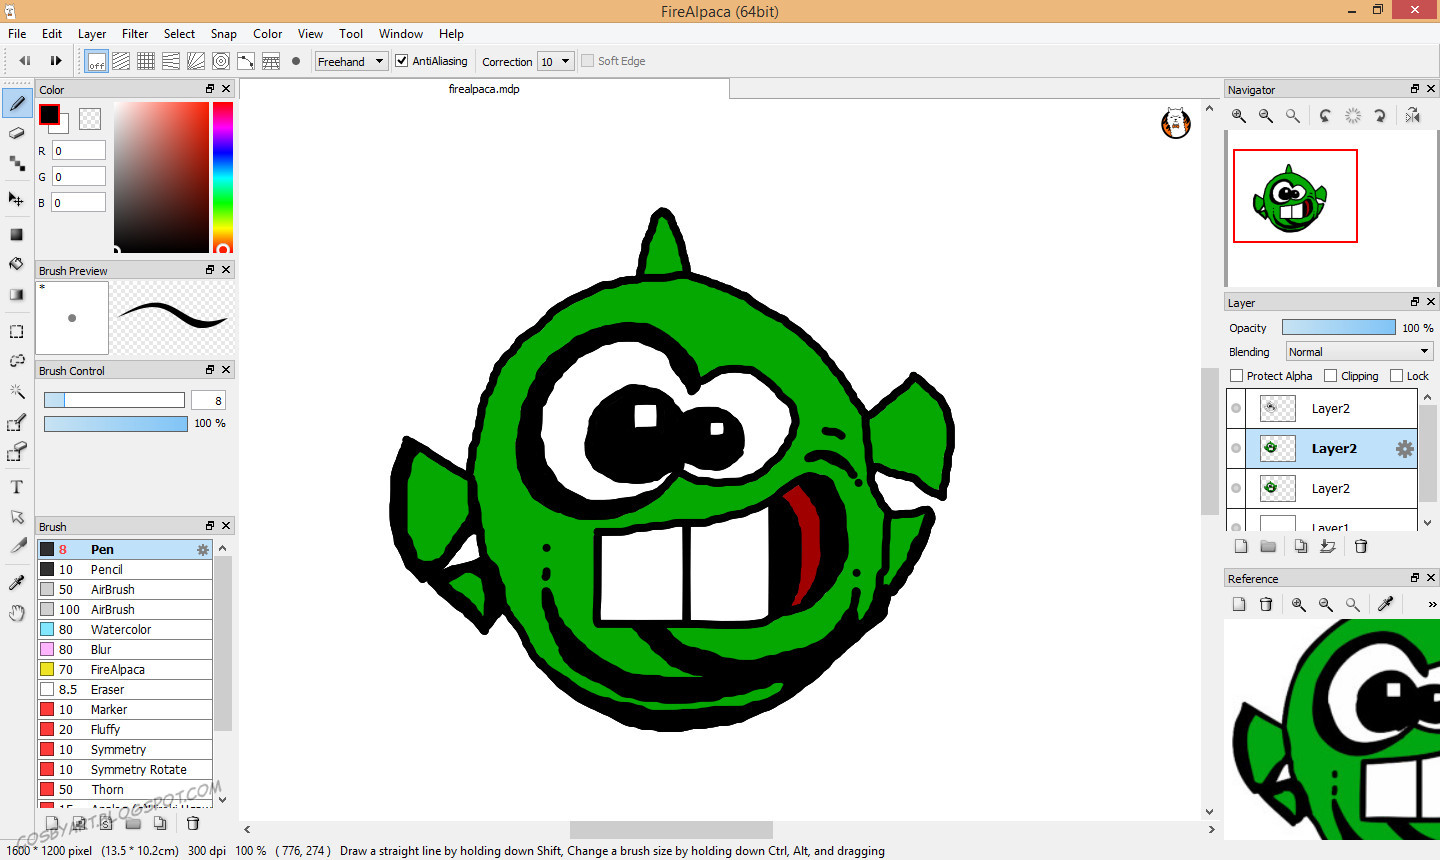
Task: Turn on the Clipping checkbox
Action: point(1331,376)
